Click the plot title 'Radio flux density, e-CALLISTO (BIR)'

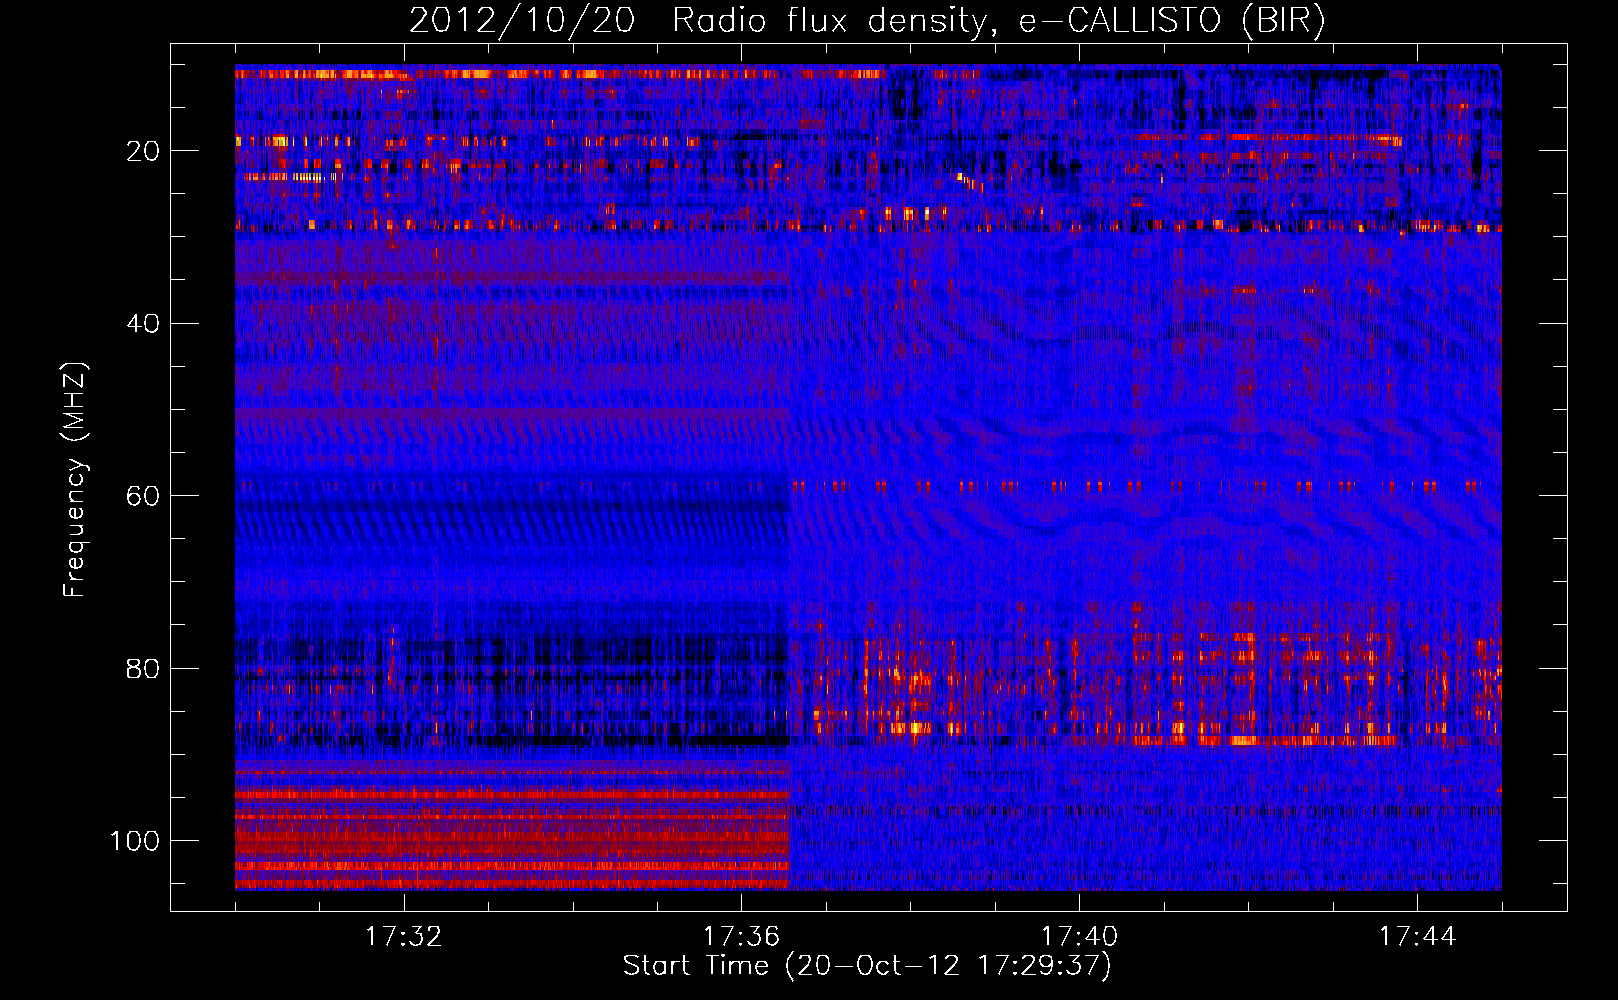click(998, 20)
